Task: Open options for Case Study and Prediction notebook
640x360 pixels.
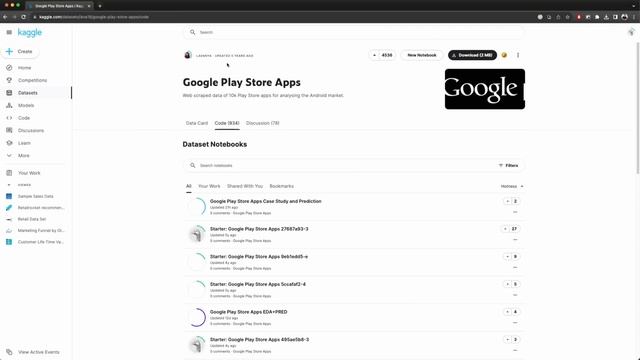Action: click(x=515, y=212)
